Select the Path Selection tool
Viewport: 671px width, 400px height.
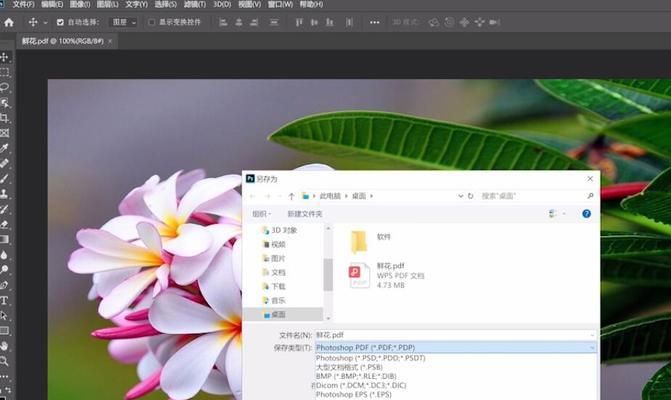pos(4,316)
